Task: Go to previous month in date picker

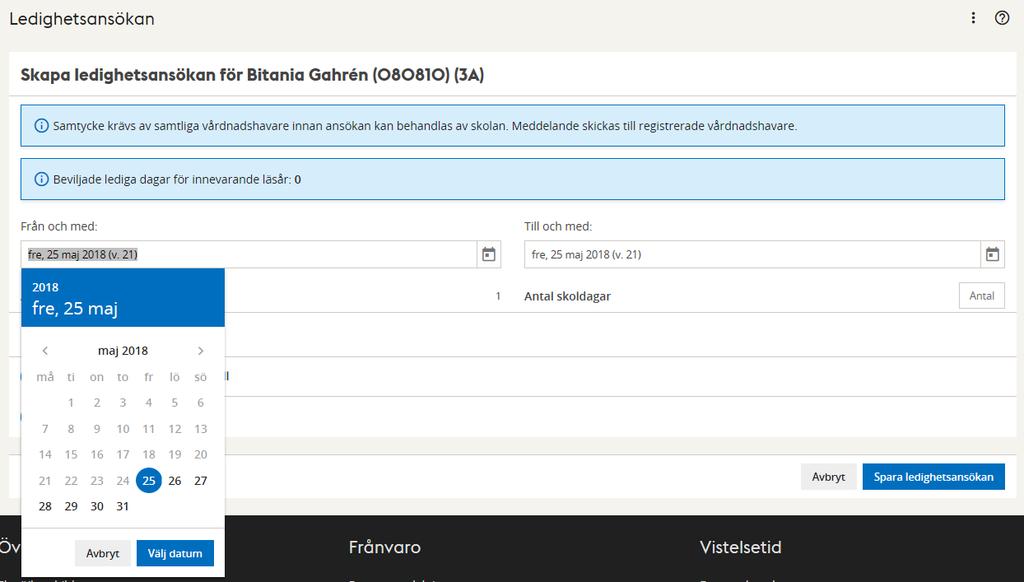Action: [x=45, y=351]
